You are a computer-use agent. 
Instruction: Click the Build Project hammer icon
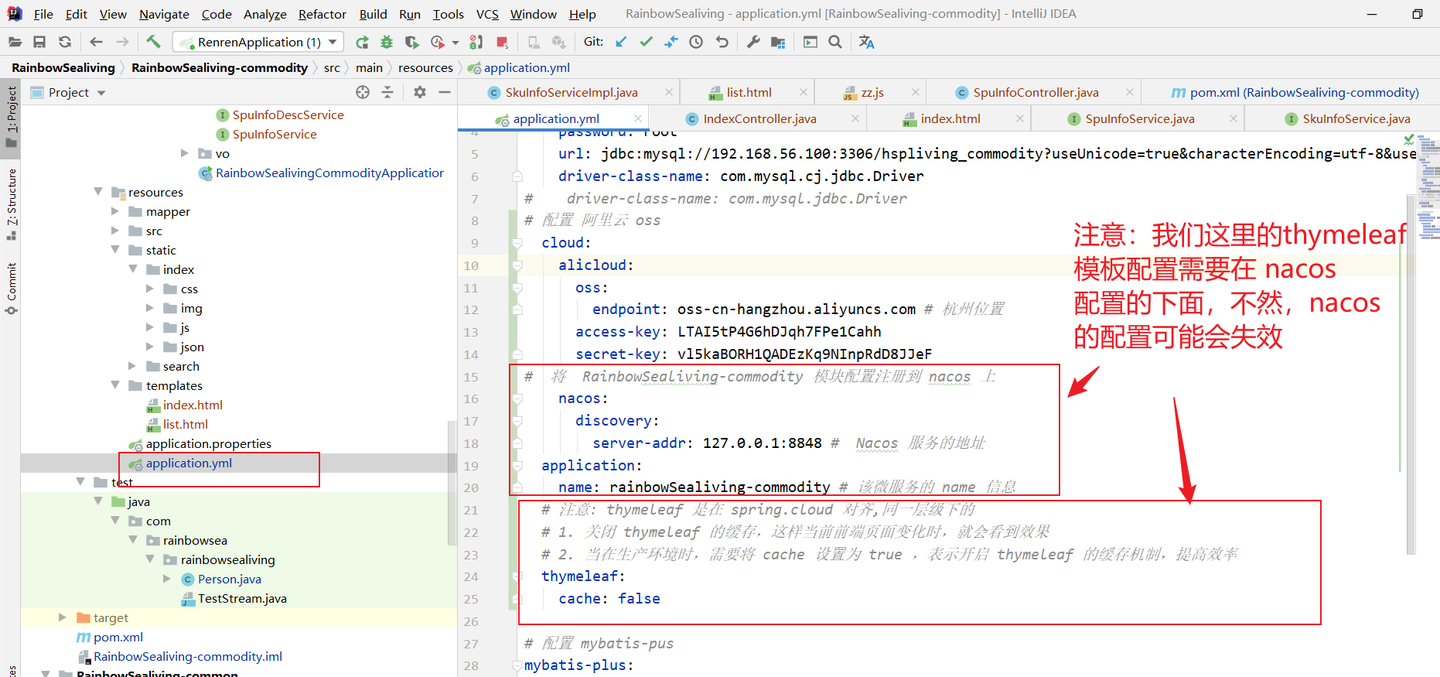(x=153, y=41)
